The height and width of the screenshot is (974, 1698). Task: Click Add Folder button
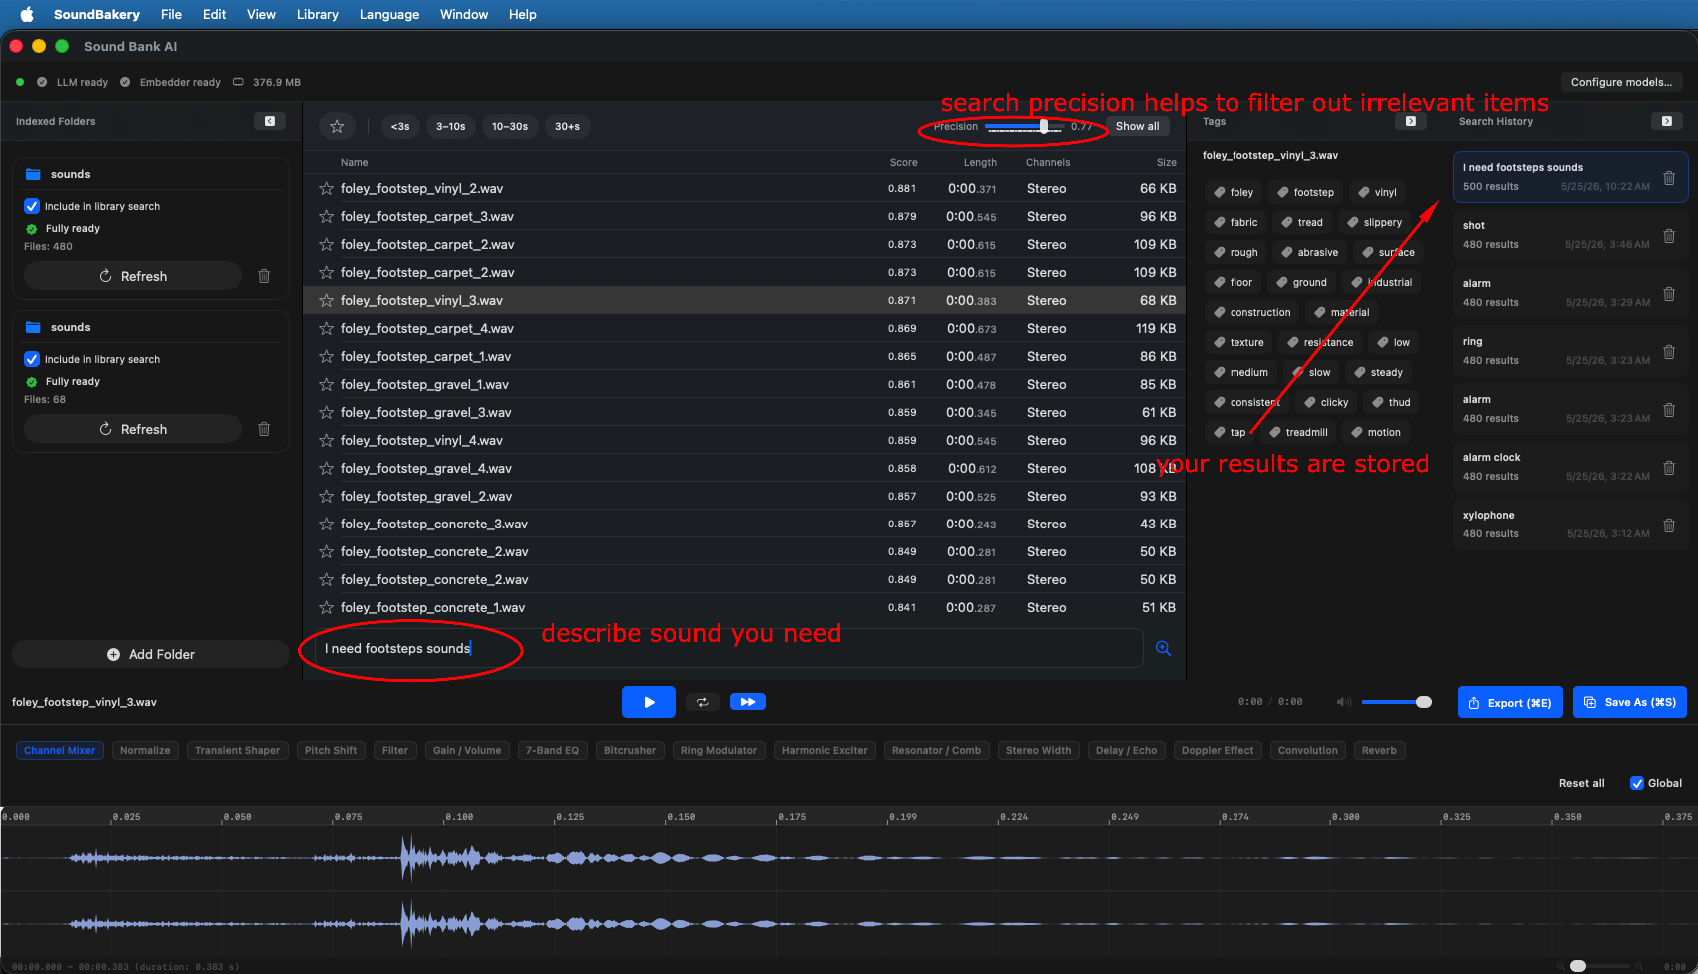[151, 654]
